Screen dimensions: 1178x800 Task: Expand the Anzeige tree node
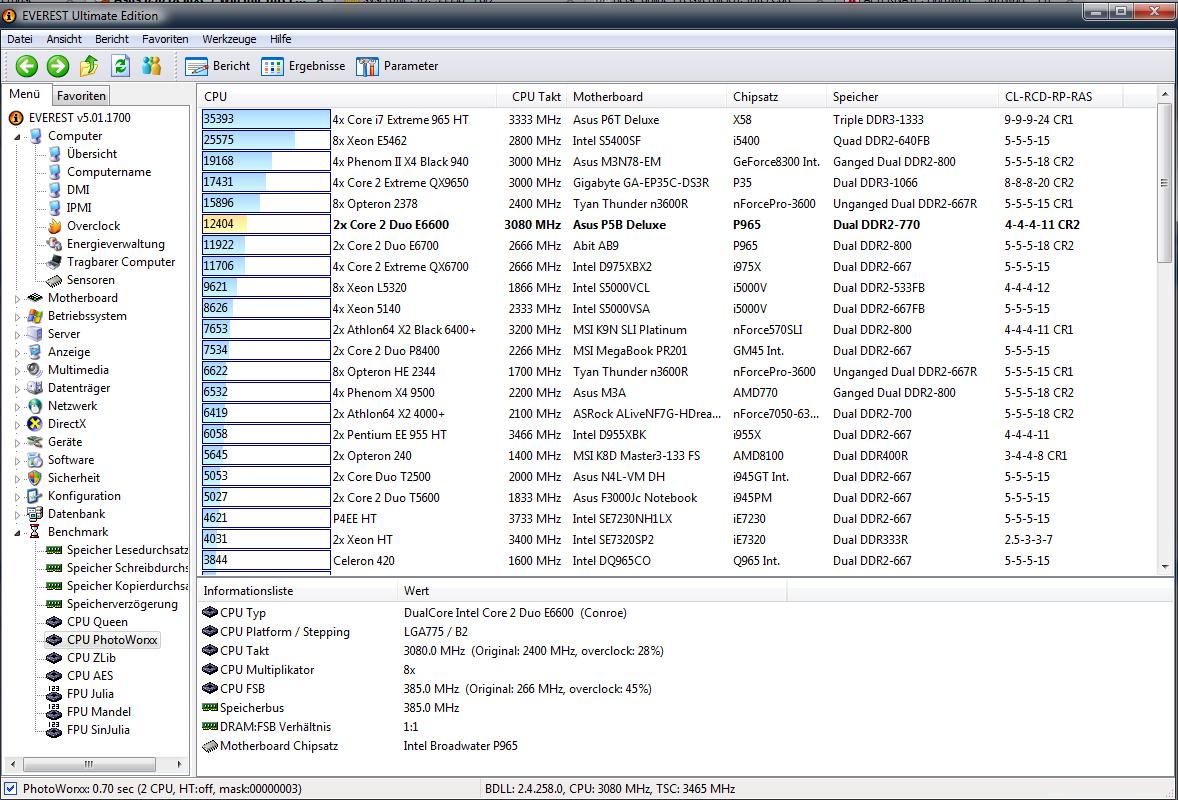(x=17, y=352)
